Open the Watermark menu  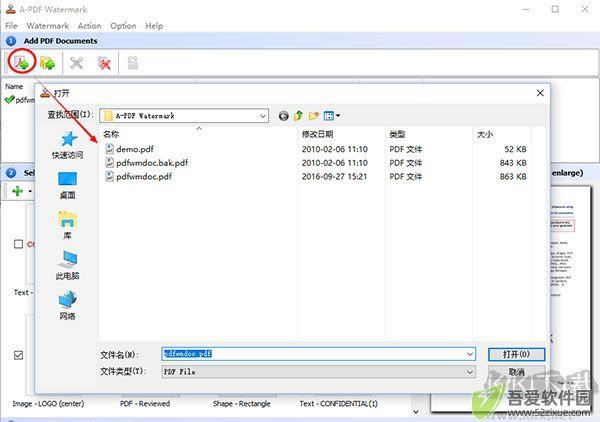[x=47, y=26]
